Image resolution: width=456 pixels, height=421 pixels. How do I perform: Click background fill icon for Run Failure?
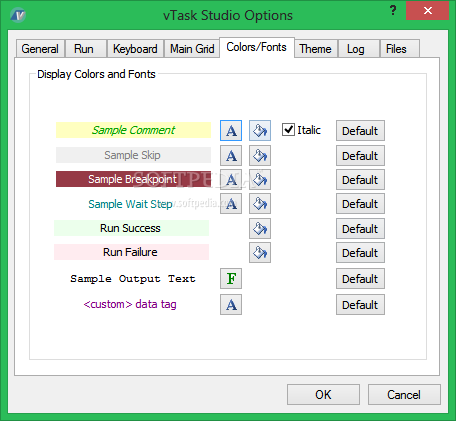[x=260, y=253]
